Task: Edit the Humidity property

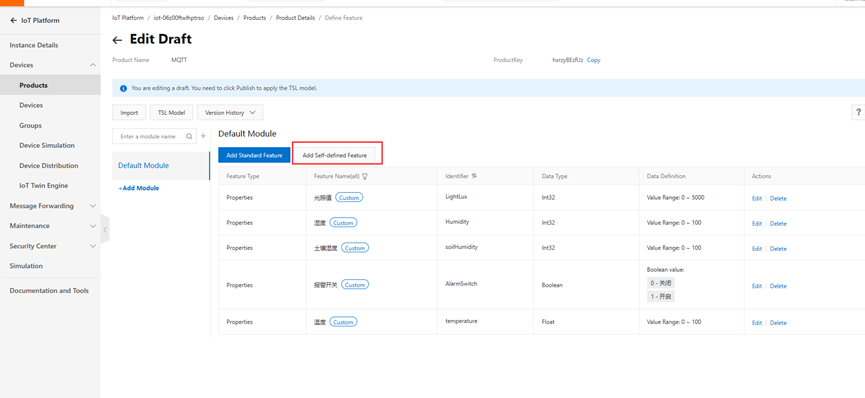Action: pos(757,224)
